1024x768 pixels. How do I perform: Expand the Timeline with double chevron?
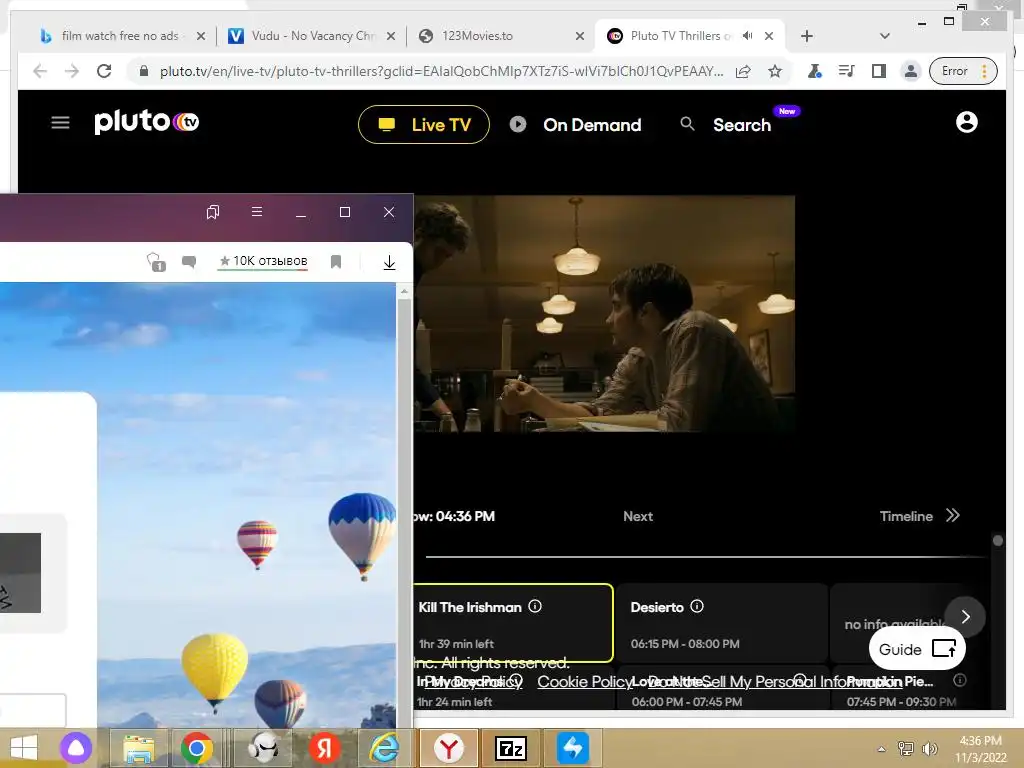(953, 515)
